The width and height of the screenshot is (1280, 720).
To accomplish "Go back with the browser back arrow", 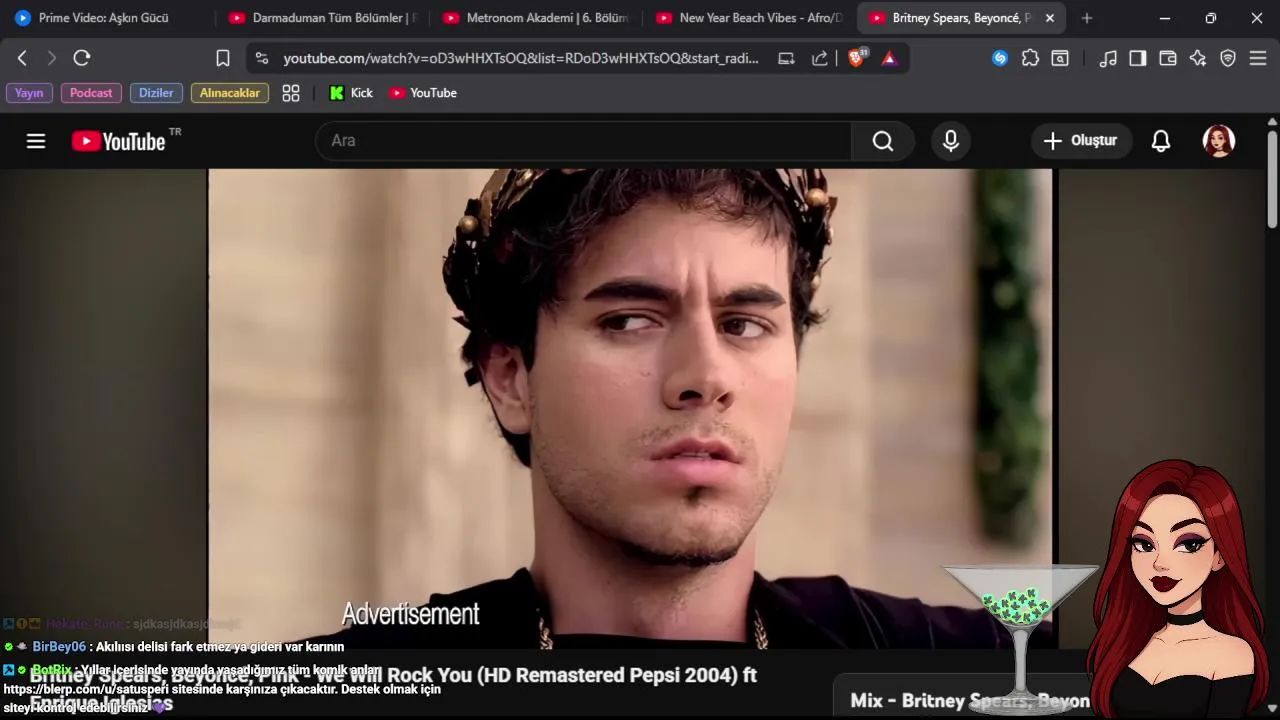I will point(22,58).
